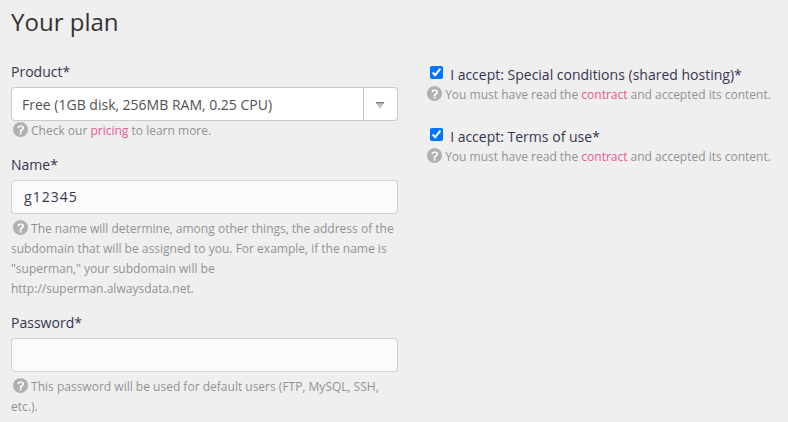Click the "Your plan" heading
This screenshot has width=788, height=422.
pyautogui.click(x=64, y=23)
